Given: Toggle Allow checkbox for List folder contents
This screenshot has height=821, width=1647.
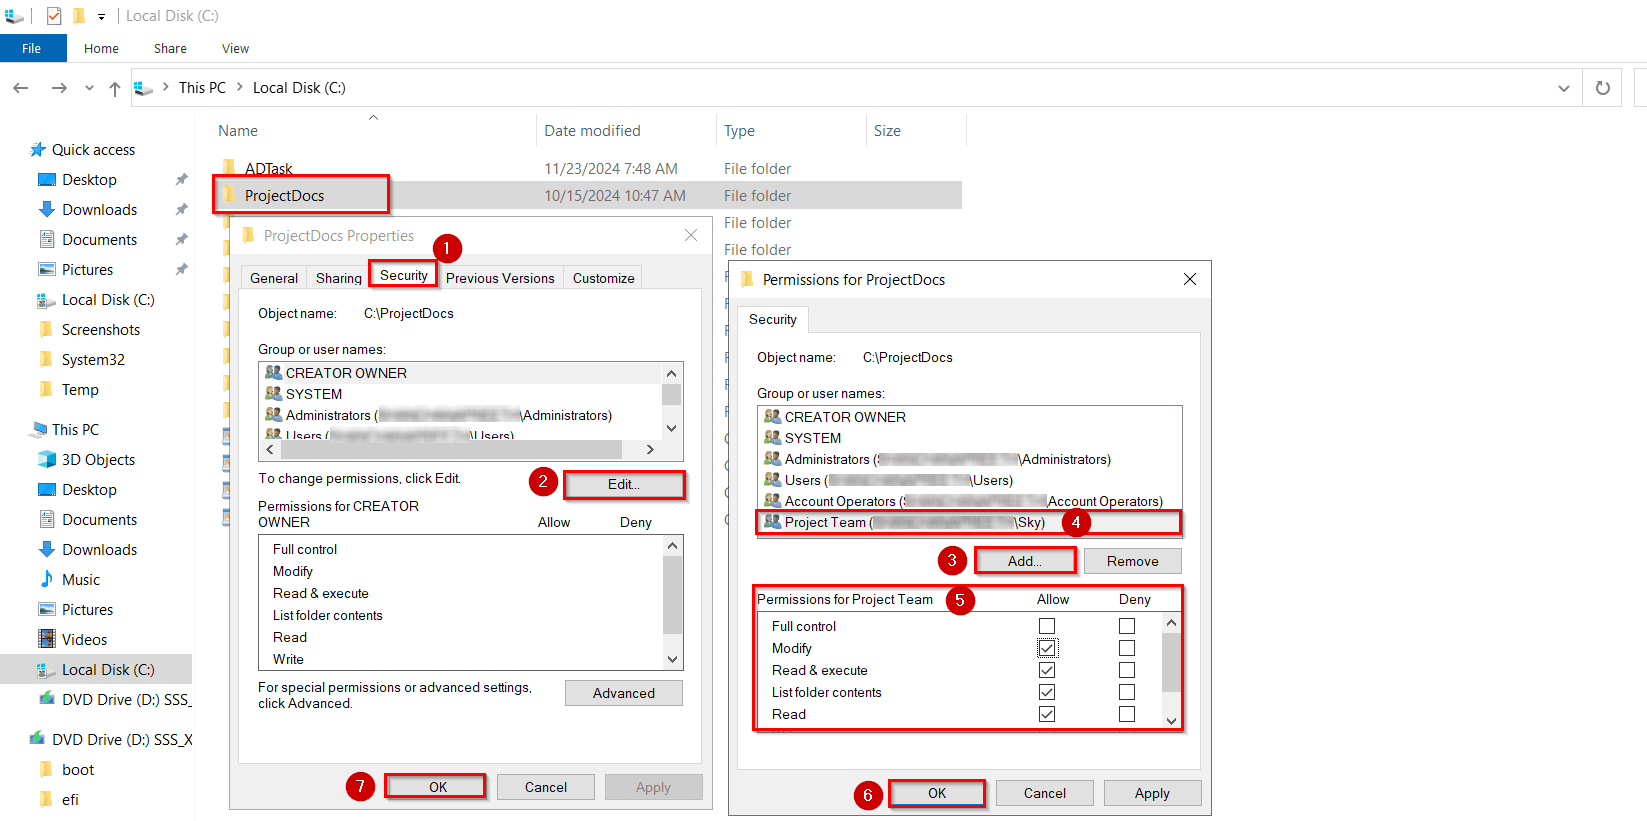Looking at the screenshot, I should point(1047,692).
